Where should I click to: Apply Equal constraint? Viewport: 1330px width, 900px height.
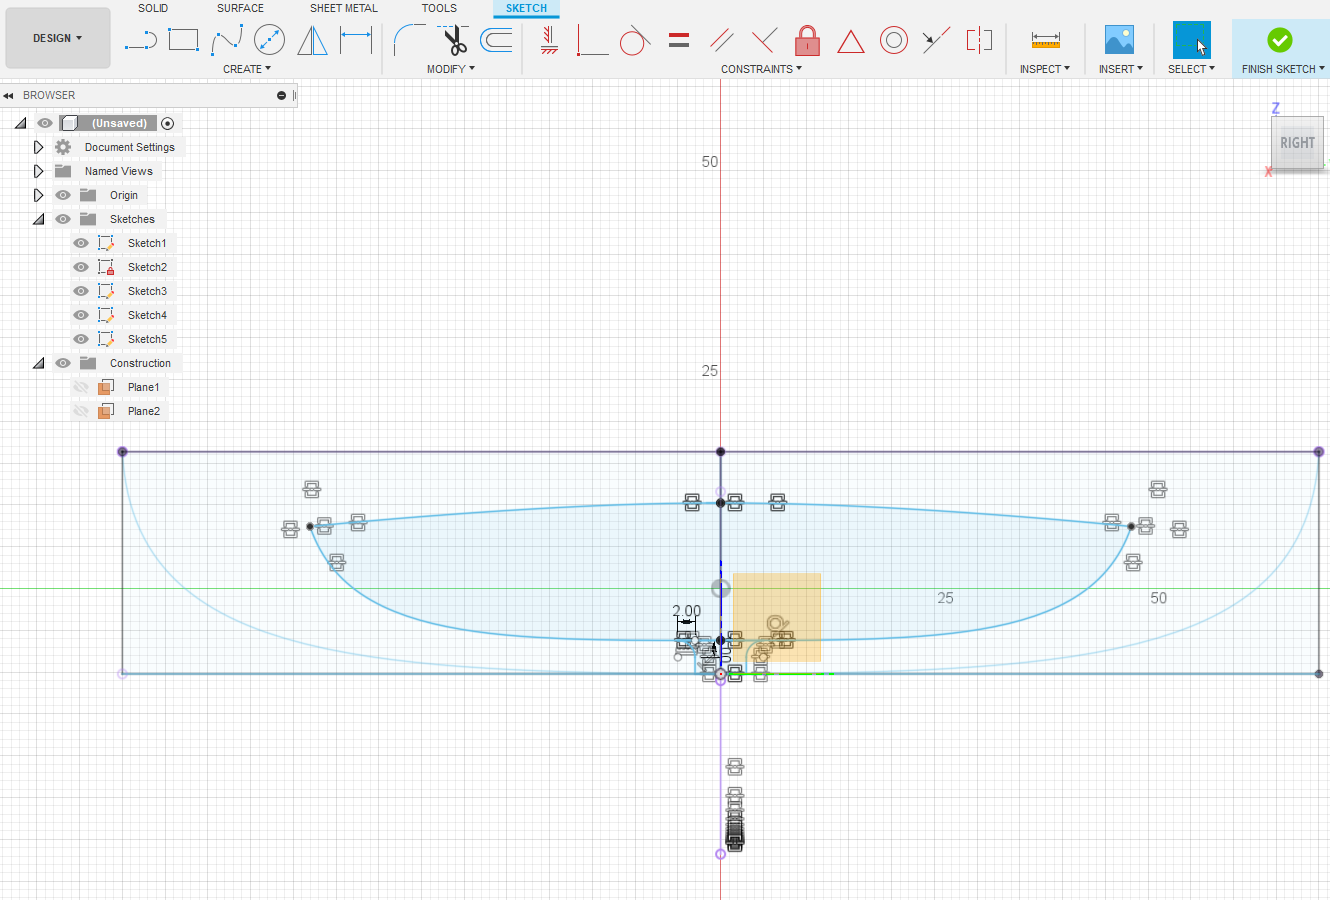[x=679, y=40]
